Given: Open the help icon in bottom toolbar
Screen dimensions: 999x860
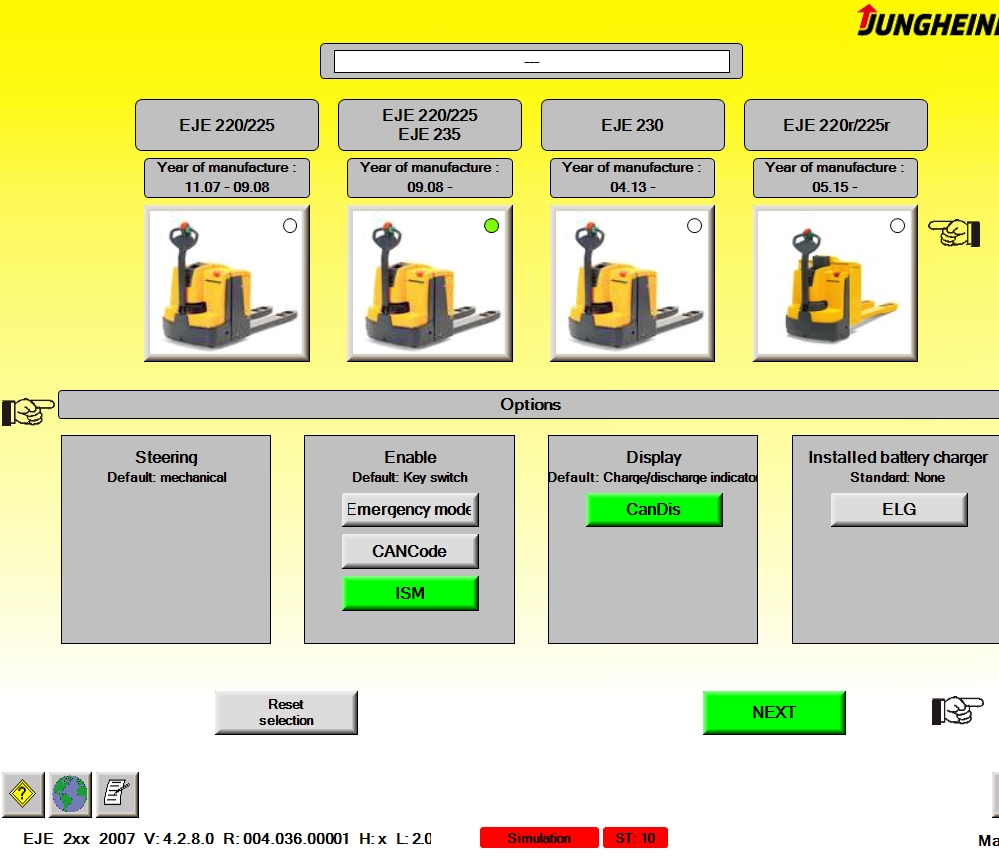Looking at the screenshot, I should [22, 794].
